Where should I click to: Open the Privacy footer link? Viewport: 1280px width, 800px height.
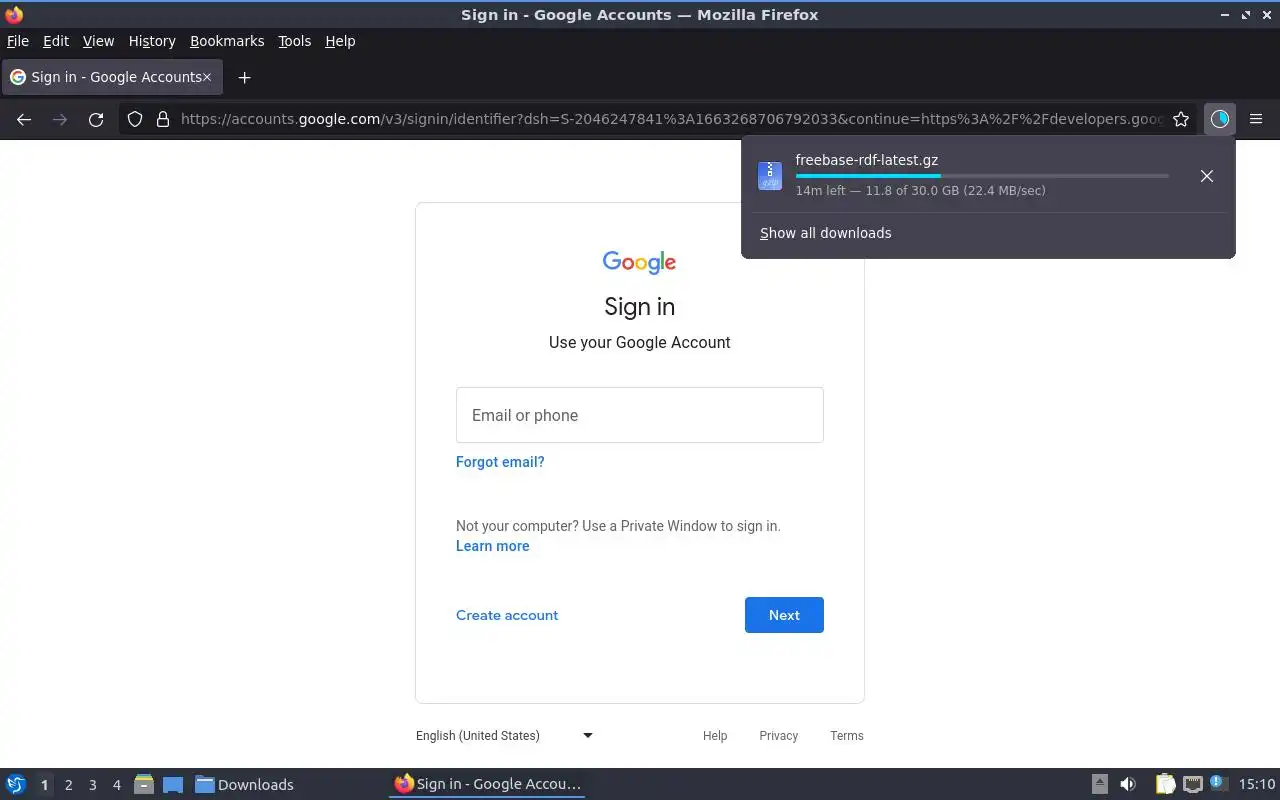click(778, 735)
